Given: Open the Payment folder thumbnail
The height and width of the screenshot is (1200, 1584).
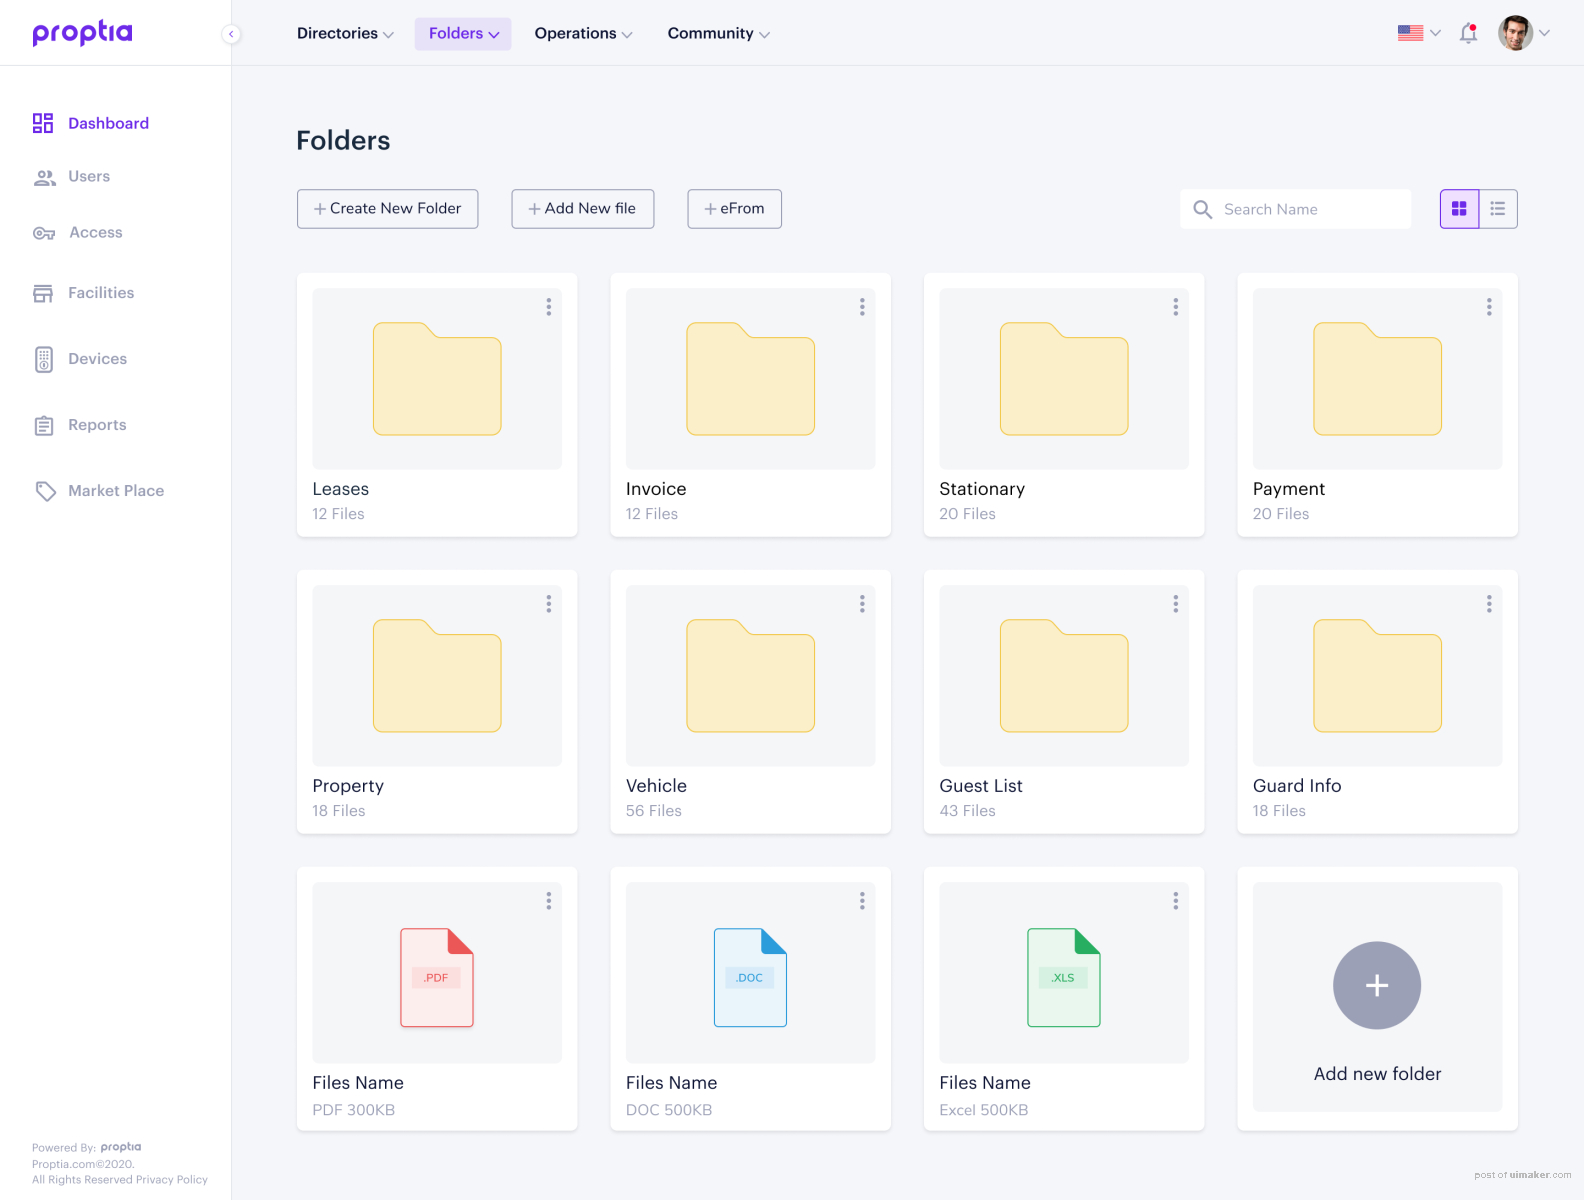Looking at the screenshot, I should (x=1378, y=379).
